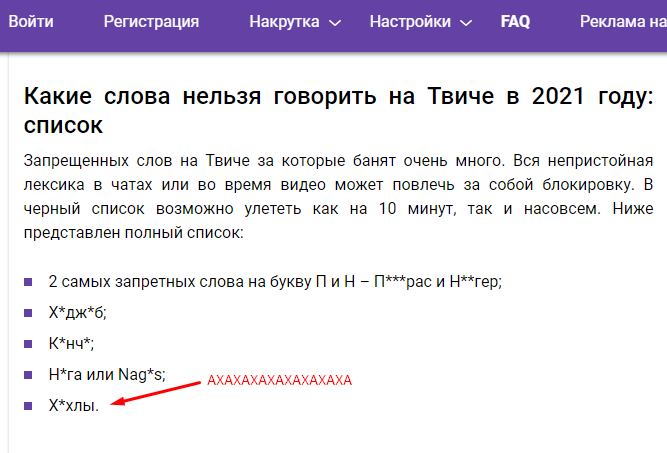Viewport: 667px width, 453px height.
Task: Open the Реклама на link in navbar
Action: click(622, 21)
